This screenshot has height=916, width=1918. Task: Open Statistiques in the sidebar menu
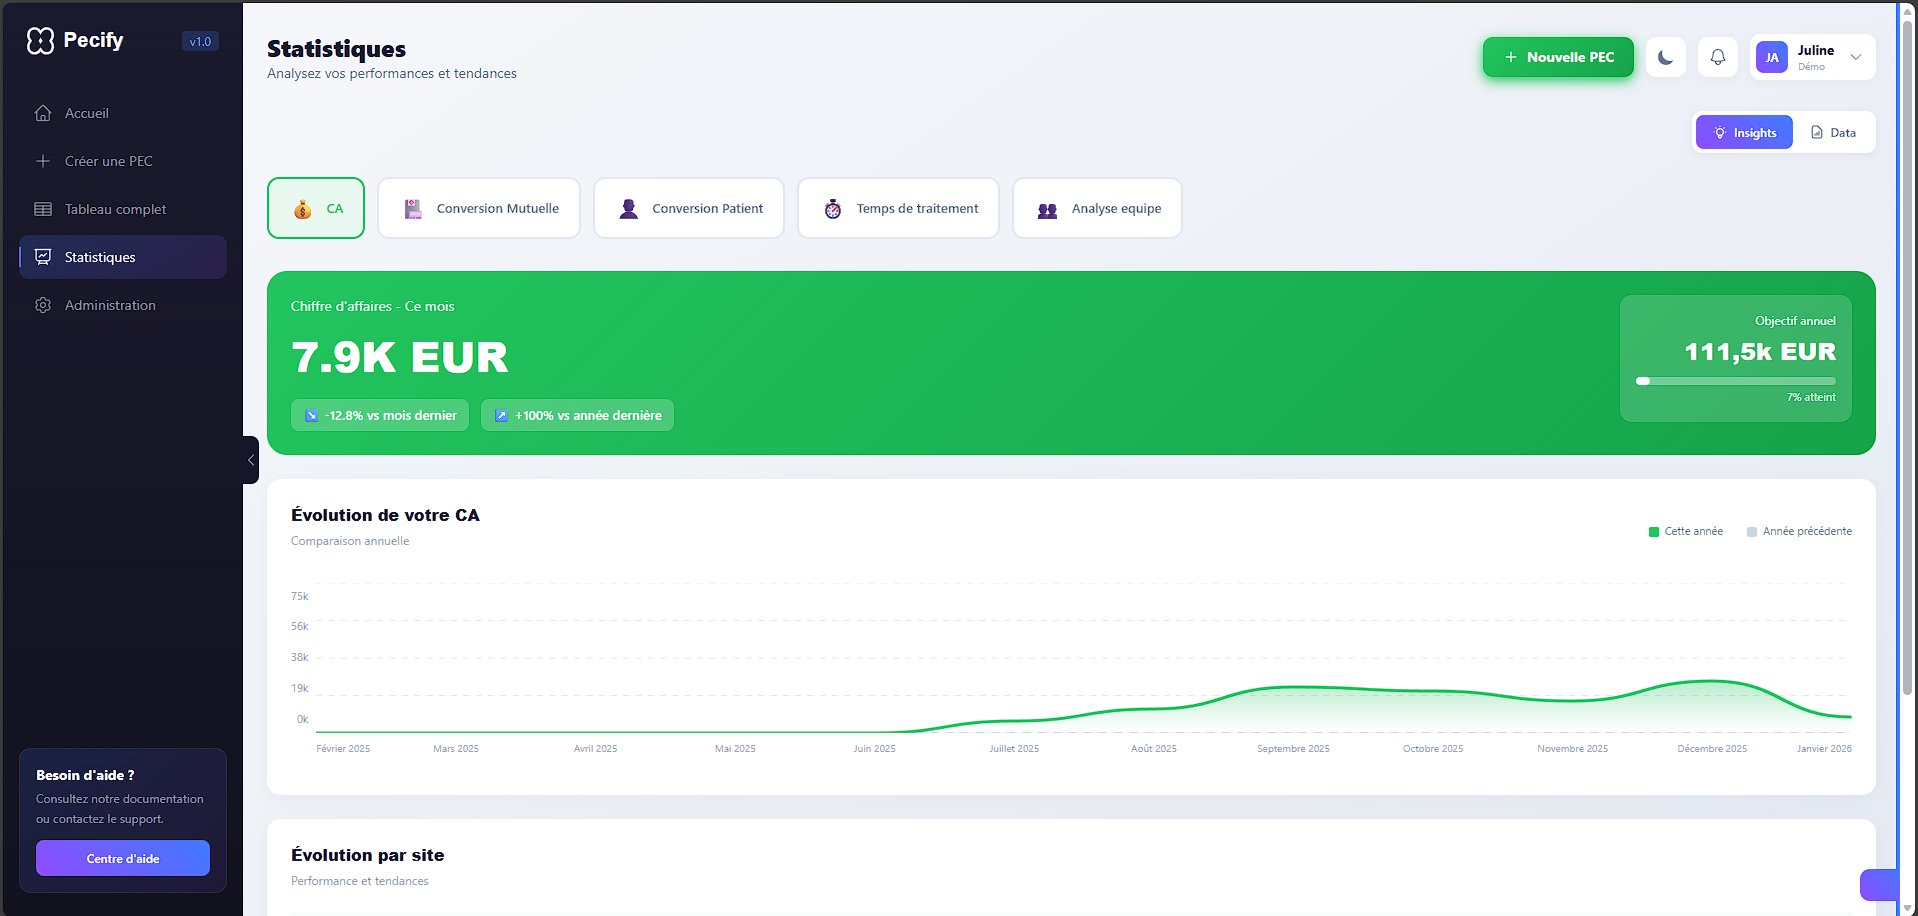(101, 257)
